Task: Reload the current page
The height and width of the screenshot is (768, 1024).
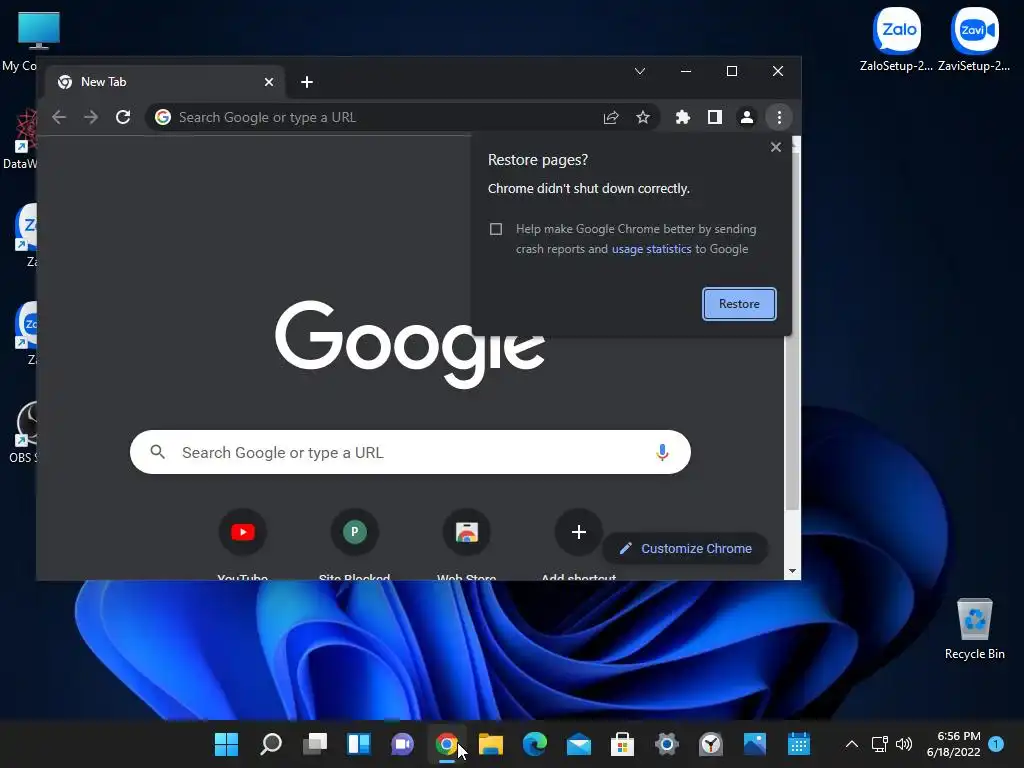Action: click(123, 118)
